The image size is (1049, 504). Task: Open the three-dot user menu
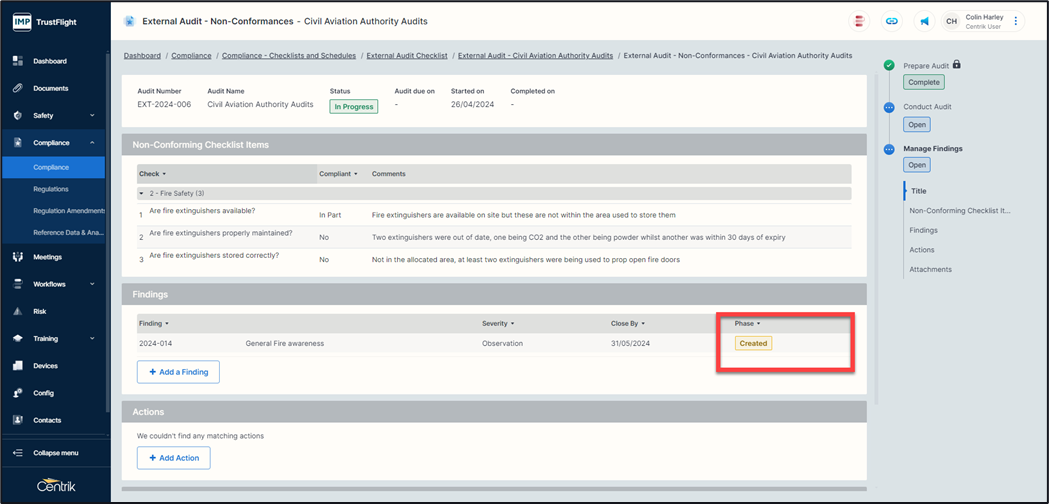coord(1016,21)
